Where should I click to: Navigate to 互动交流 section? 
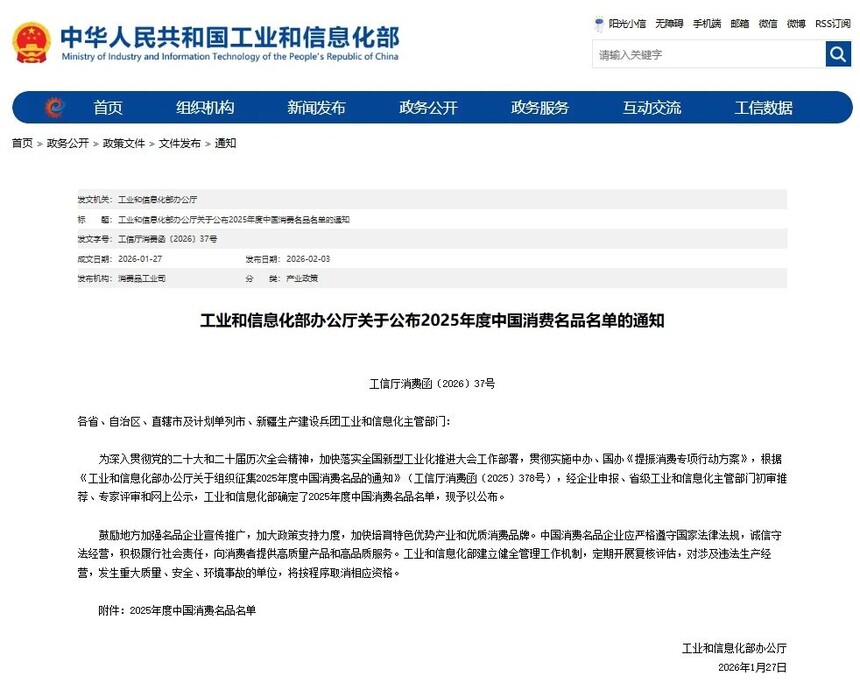point(652,107)
